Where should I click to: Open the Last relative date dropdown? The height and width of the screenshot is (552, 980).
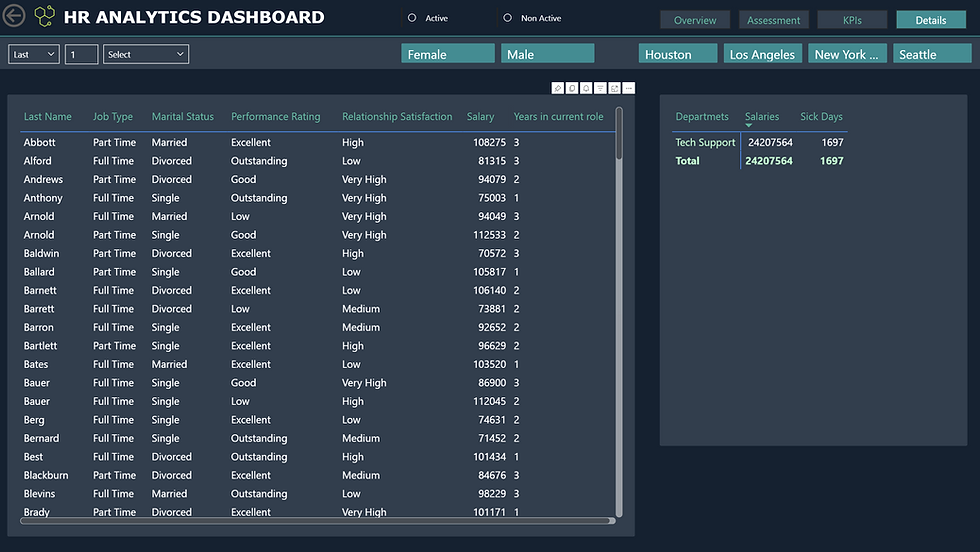(34, 54)
